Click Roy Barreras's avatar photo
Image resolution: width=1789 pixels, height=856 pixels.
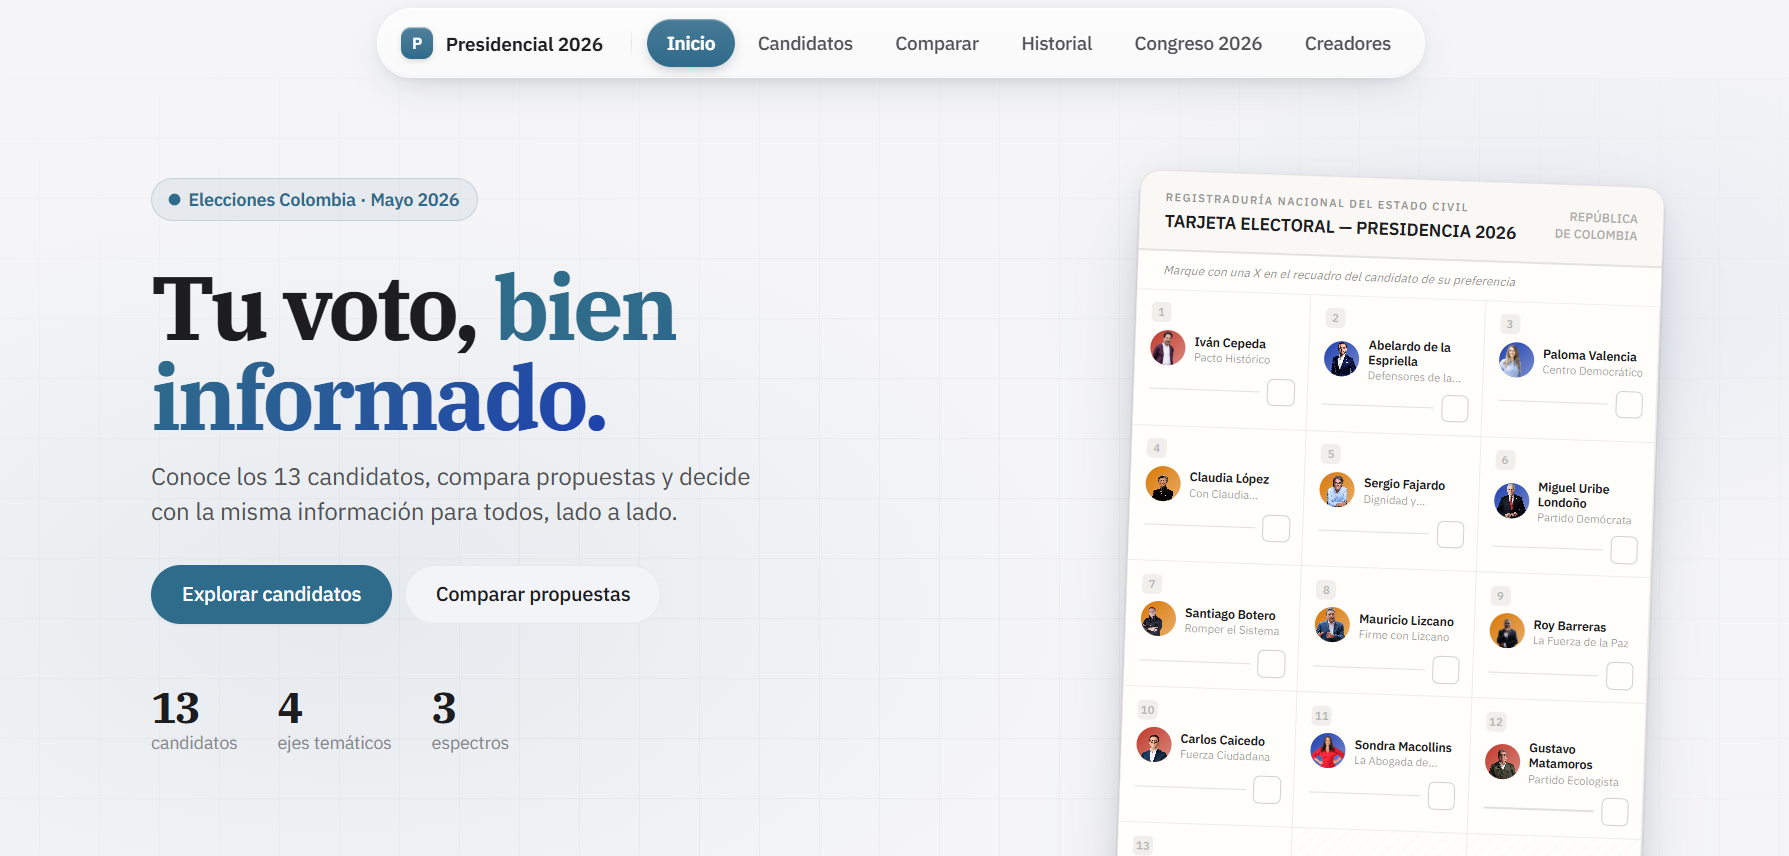point(1507,631)
